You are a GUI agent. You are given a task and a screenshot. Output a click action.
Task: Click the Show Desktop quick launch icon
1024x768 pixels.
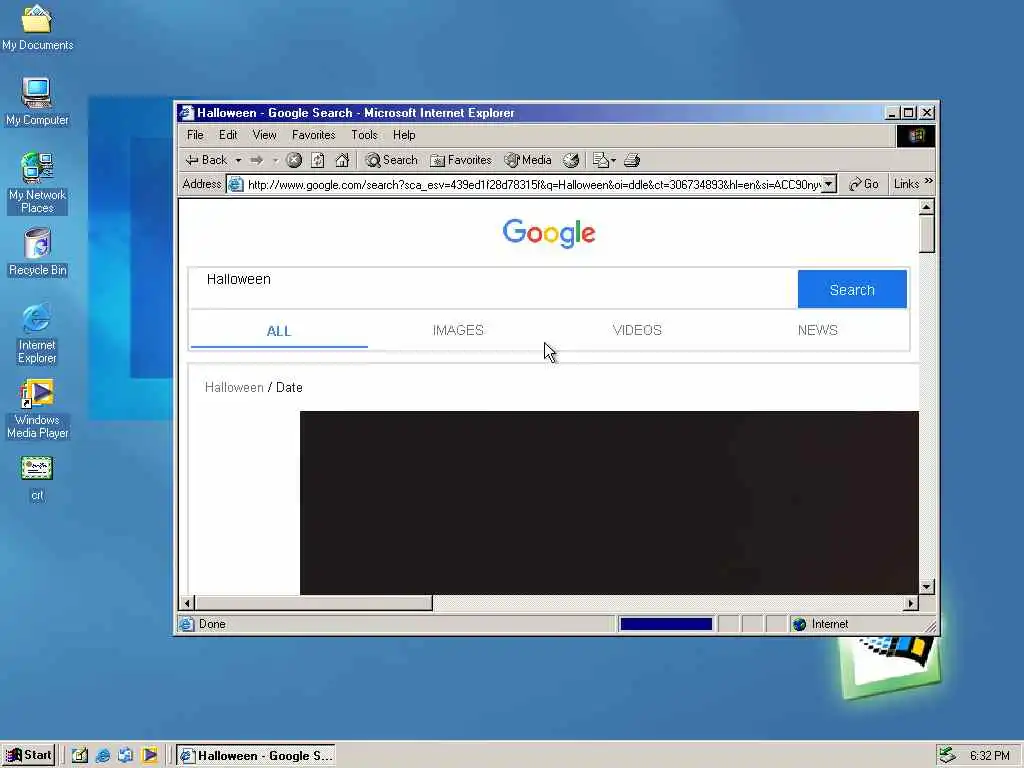(80, 756)
